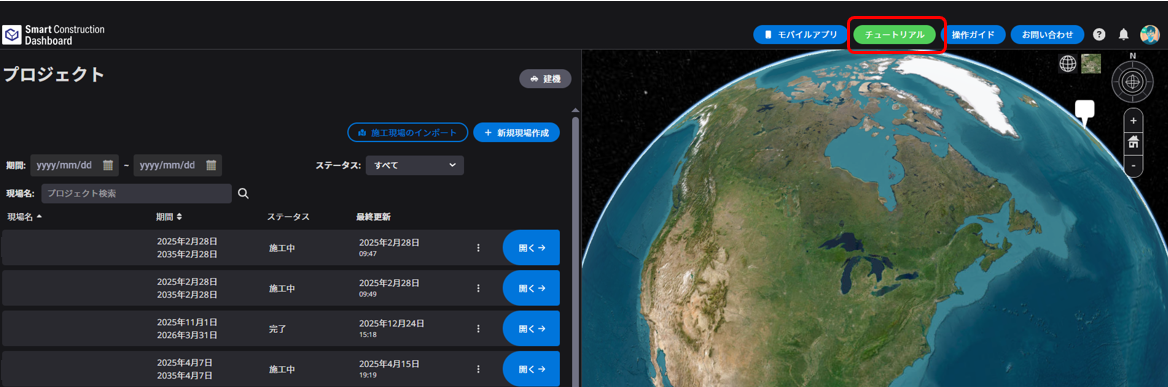Click the project list vertical scrollbar
1168x387 pixels.
[574, 253]
